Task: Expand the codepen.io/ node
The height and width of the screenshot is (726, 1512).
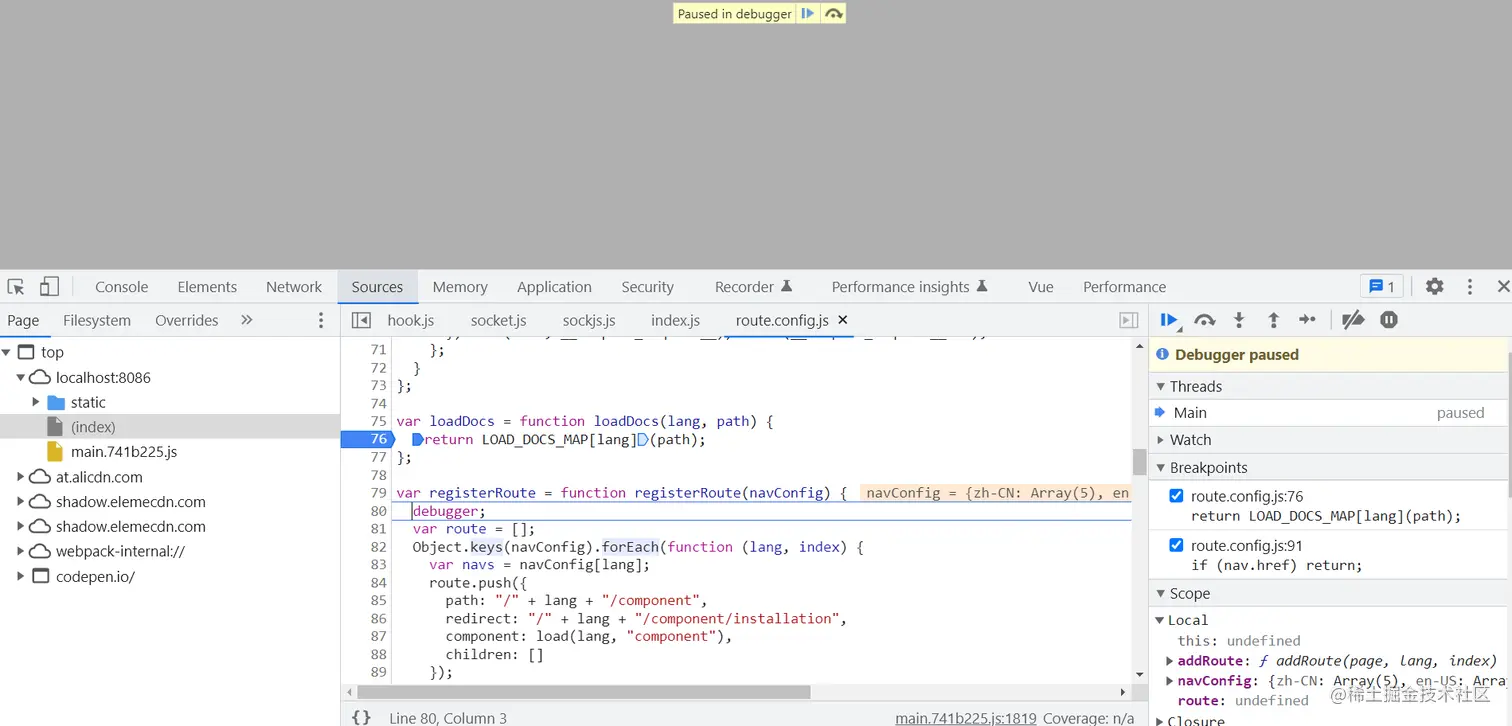Action: coord(21,576)
